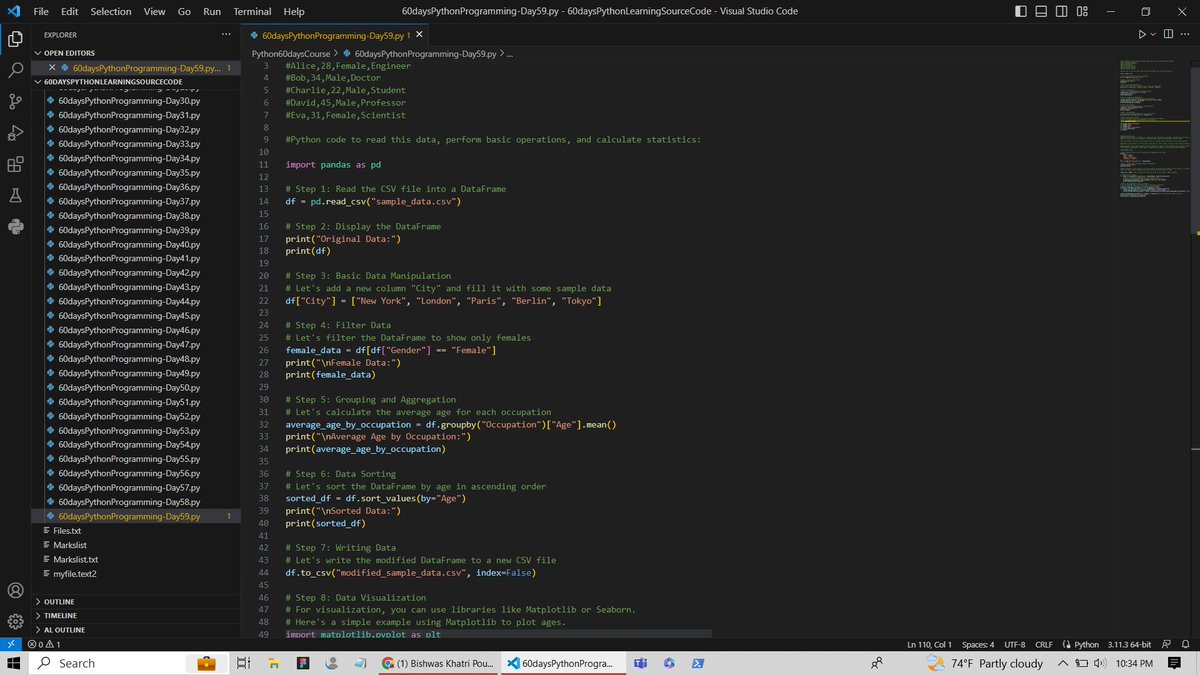This screenshot has height=675, width=1200.
Task: Open the Selection menu
Action: pos(111,11)
